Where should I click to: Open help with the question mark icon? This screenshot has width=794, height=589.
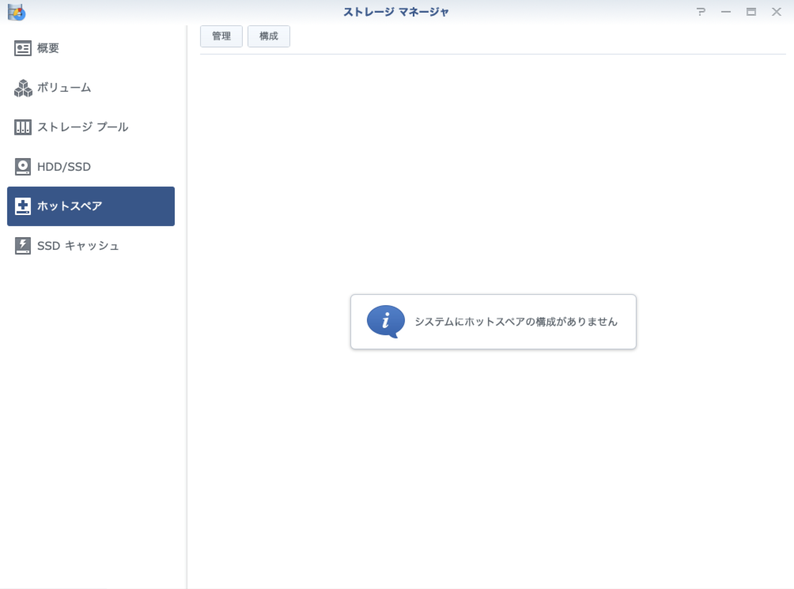click(701, 12)
